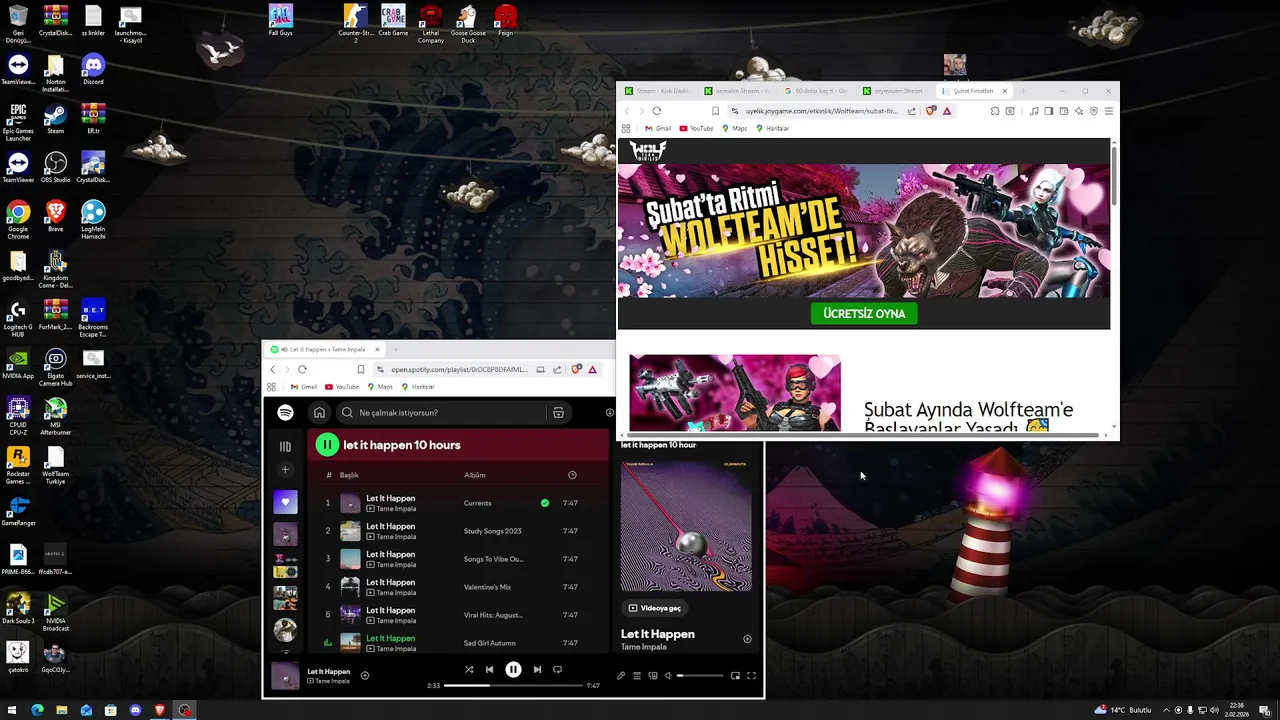Mute Spotify volume speaker icon

(669, 676)
